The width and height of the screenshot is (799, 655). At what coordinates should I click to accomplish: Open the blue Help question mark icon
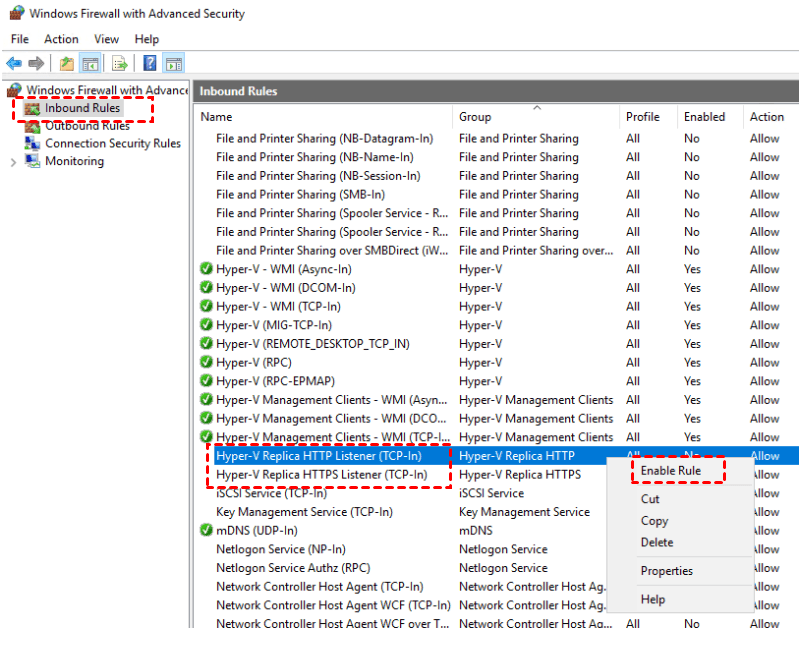click(149, 64)
